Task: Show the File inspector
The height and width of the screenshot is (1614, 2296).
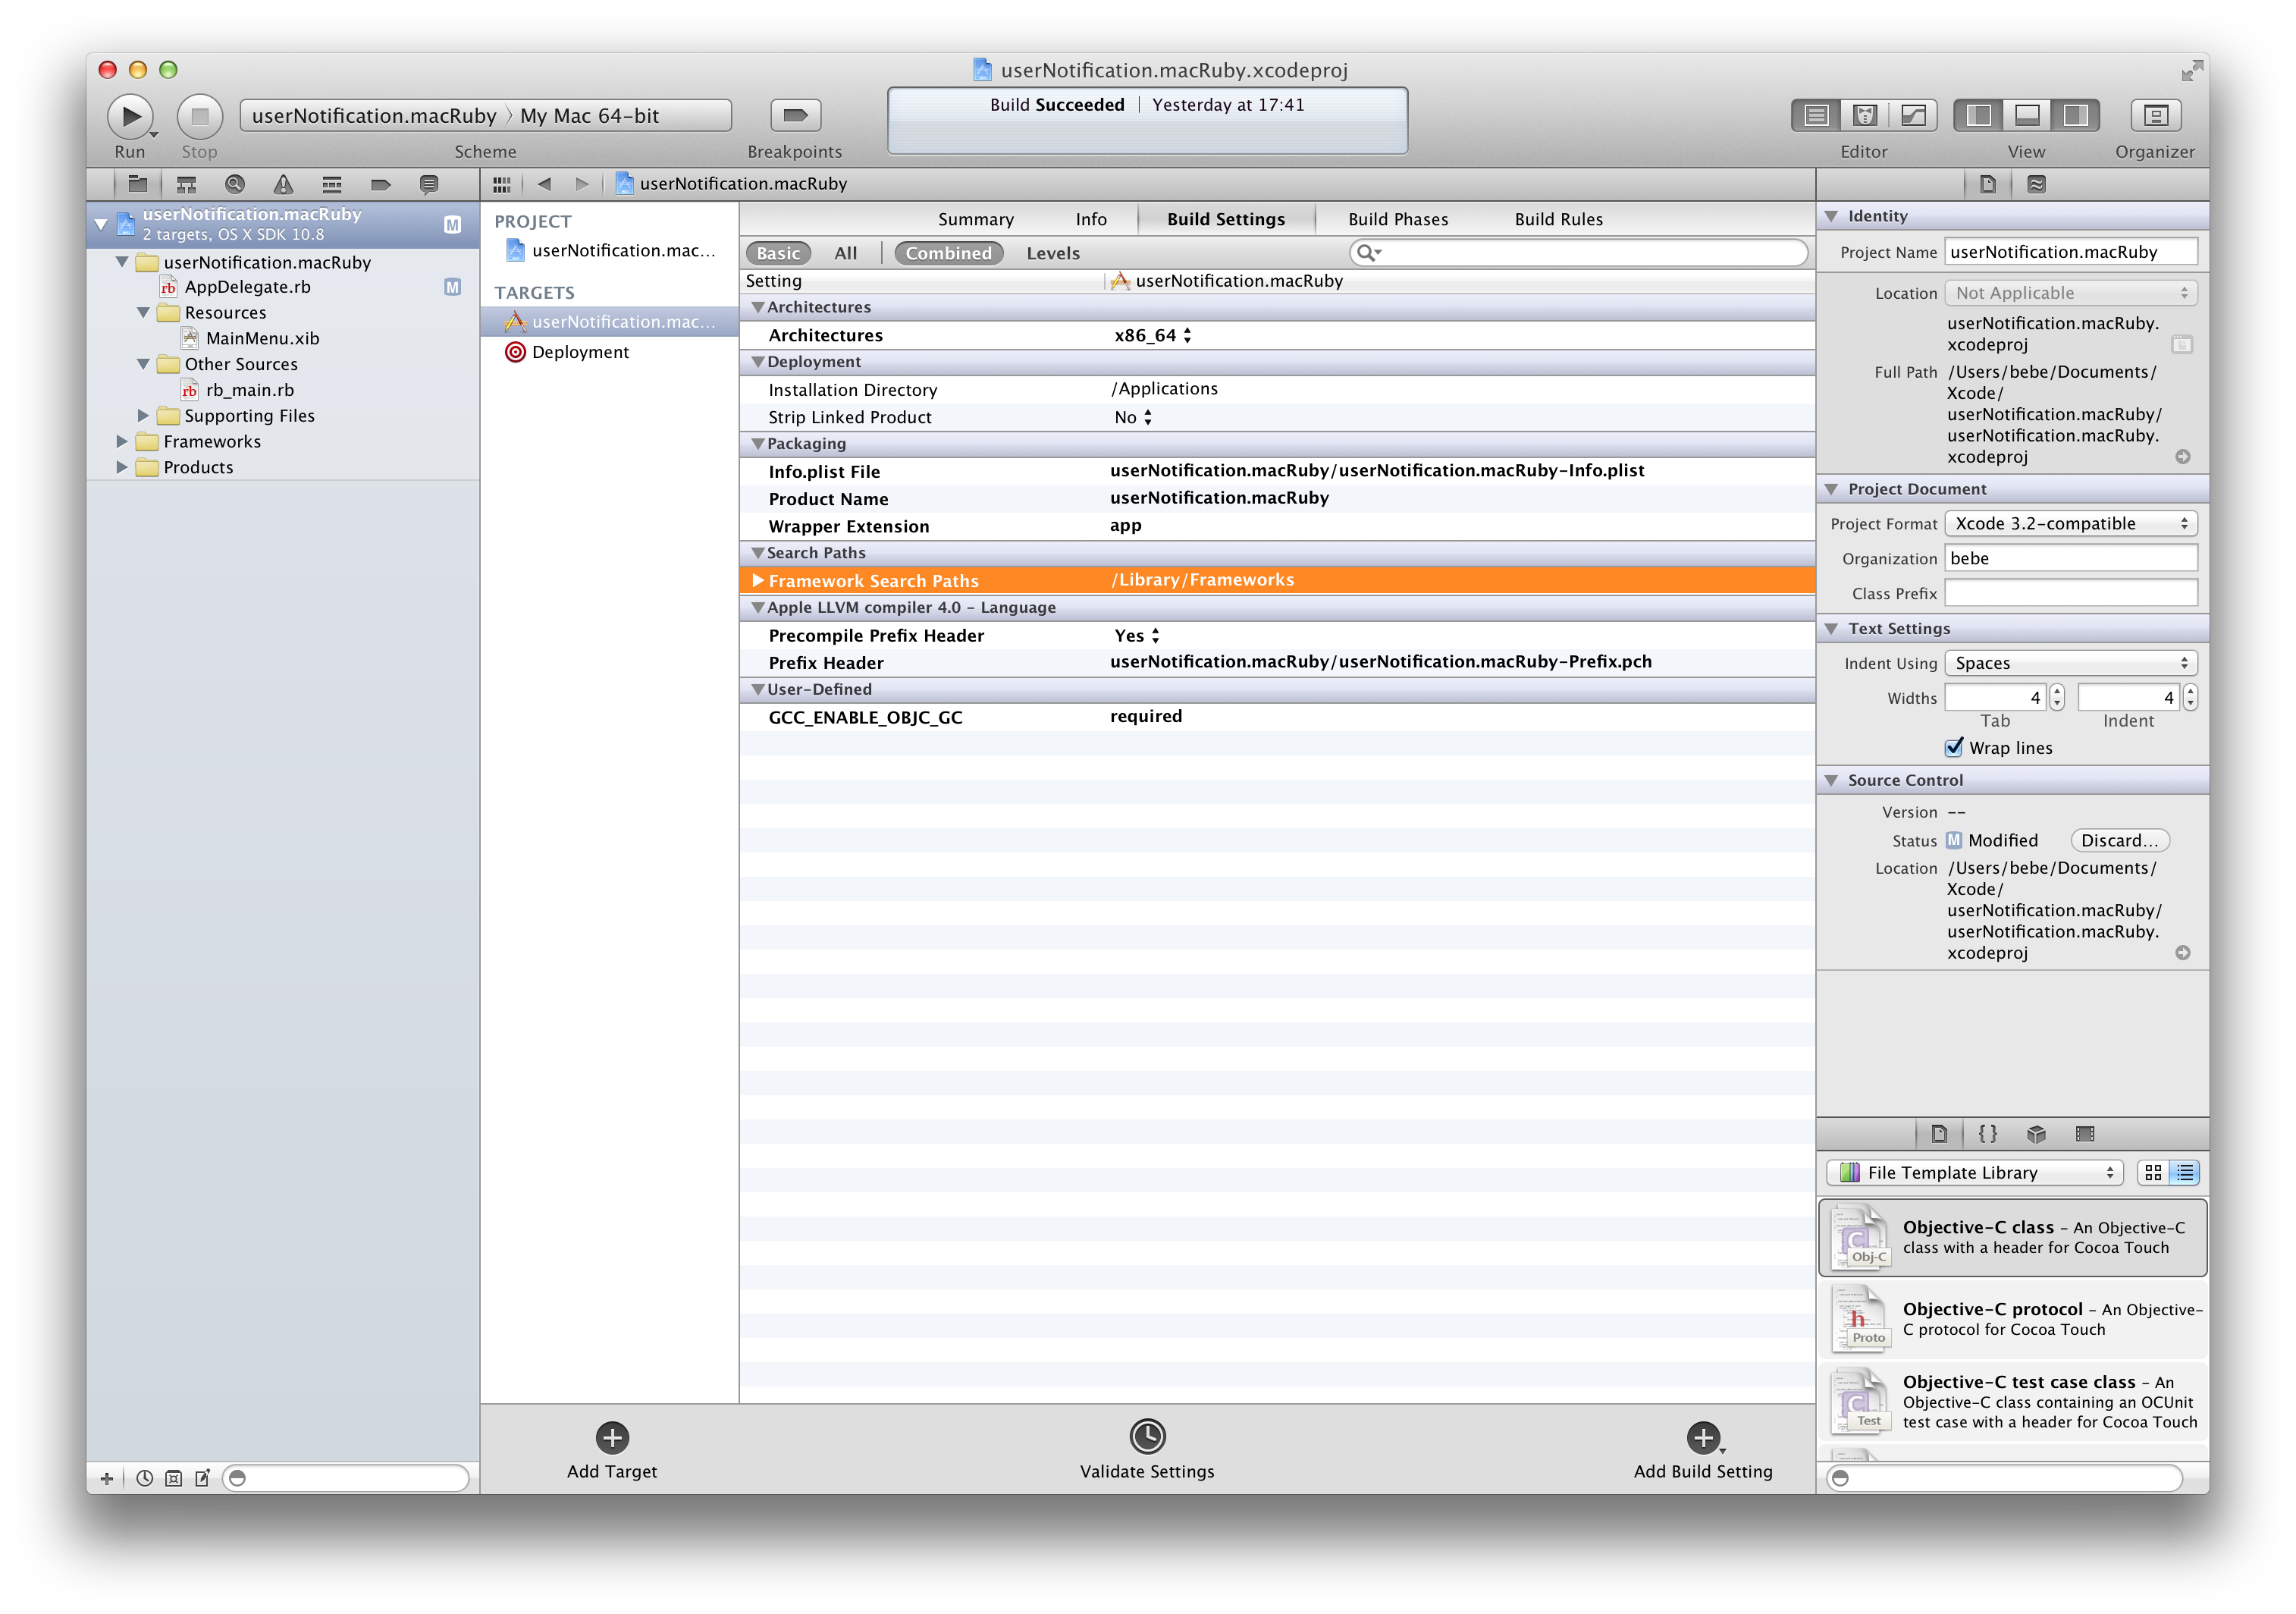Action: 1988,184
